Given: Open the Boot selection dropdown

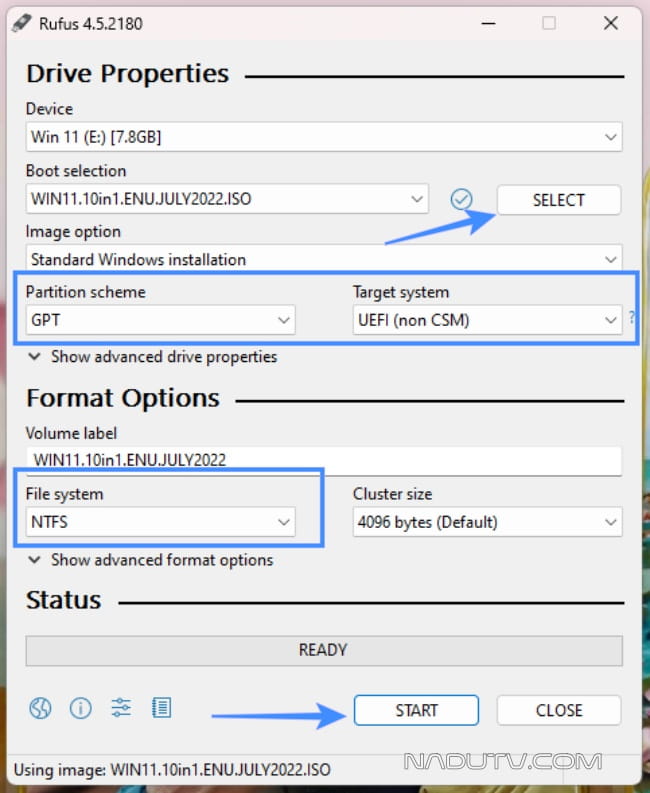Looking at the screenshot, I should pos(227,199).
